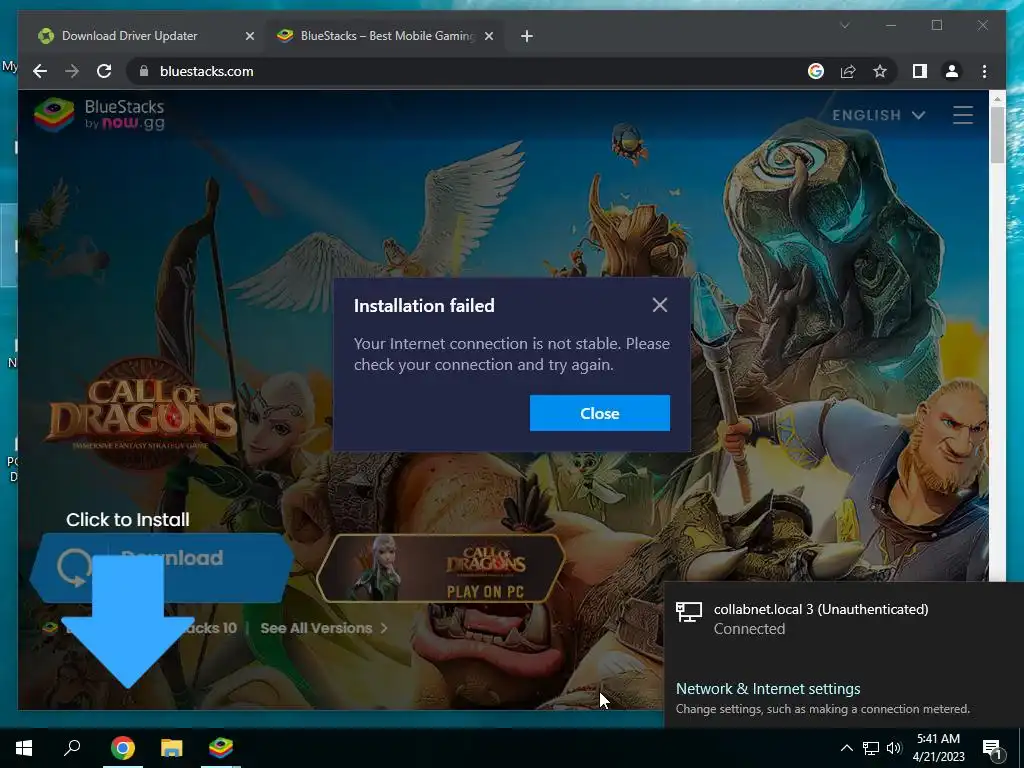This screenshot has height=768, width=1024.
Task: Open See All Versions link
Action: pyautogui.click(x=324, y=628)
